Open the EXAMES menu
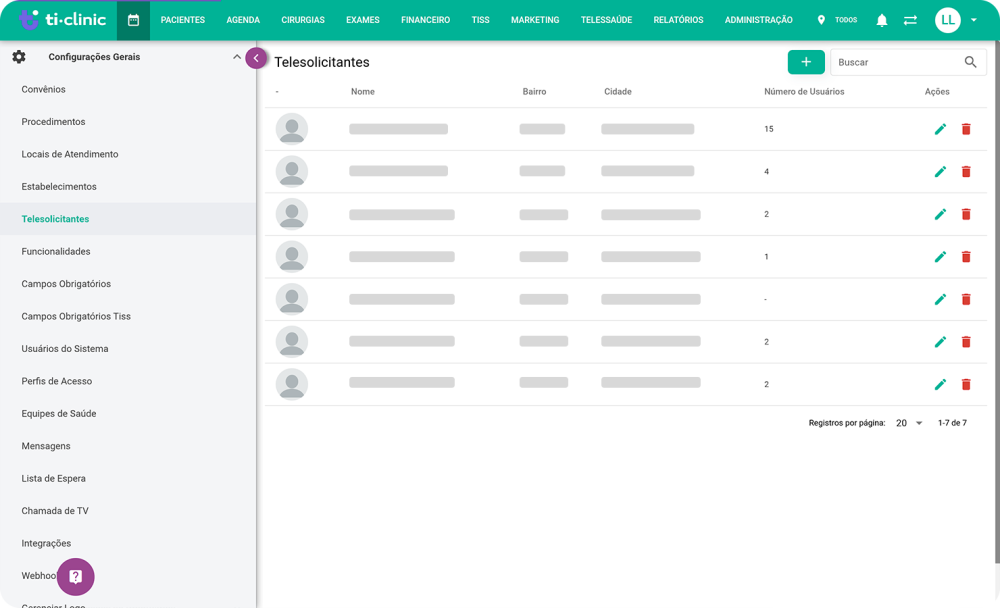Viewport: 1000px width, 608px height. pyautogui.click(x=363, y=20)
